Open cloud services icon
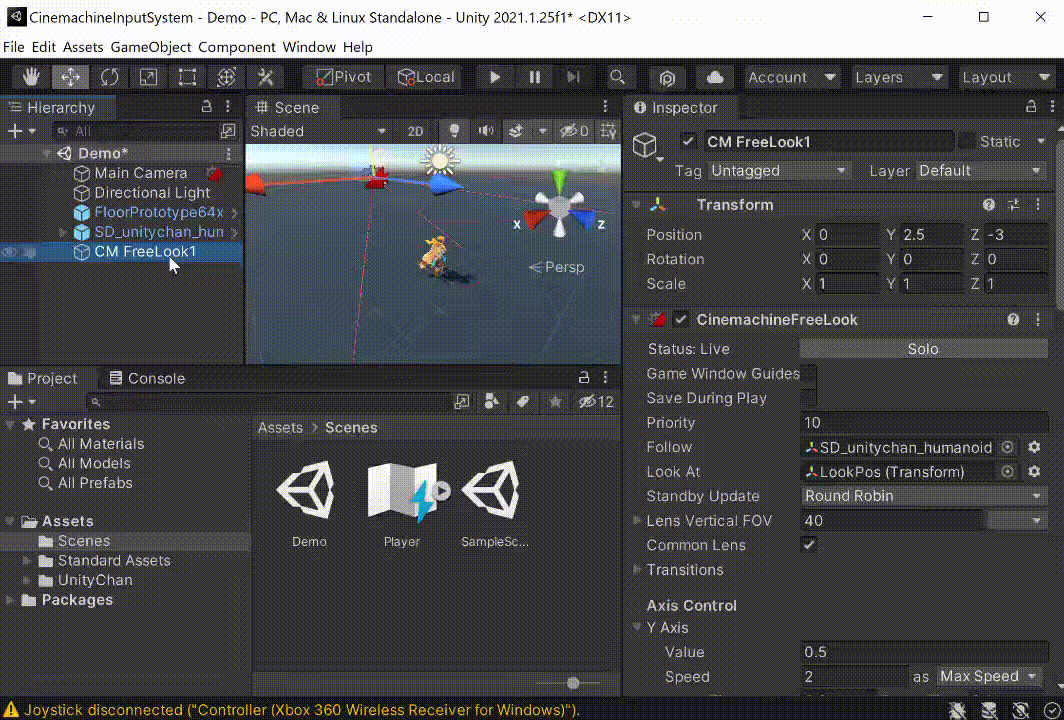Viewport: 1064px width, 720px height. (715, 77)
